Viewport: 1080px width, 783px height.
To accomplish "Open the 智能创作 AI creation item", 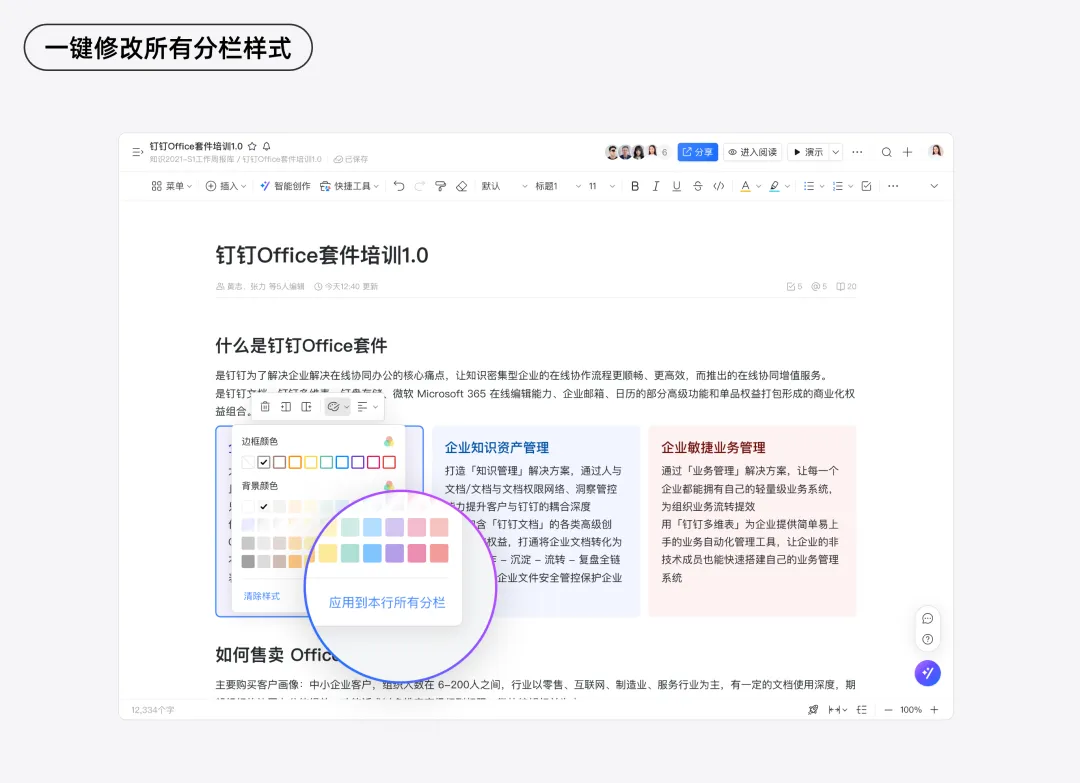I will pyautogui.click(x=285, y=186).
